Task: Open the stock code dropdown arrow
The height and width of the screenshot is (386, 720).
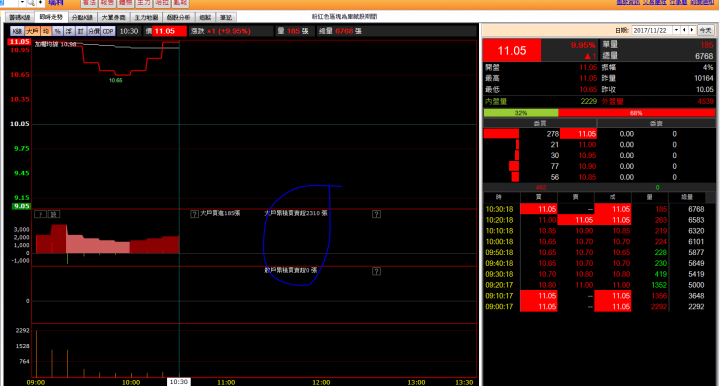Action: [22, 3]
